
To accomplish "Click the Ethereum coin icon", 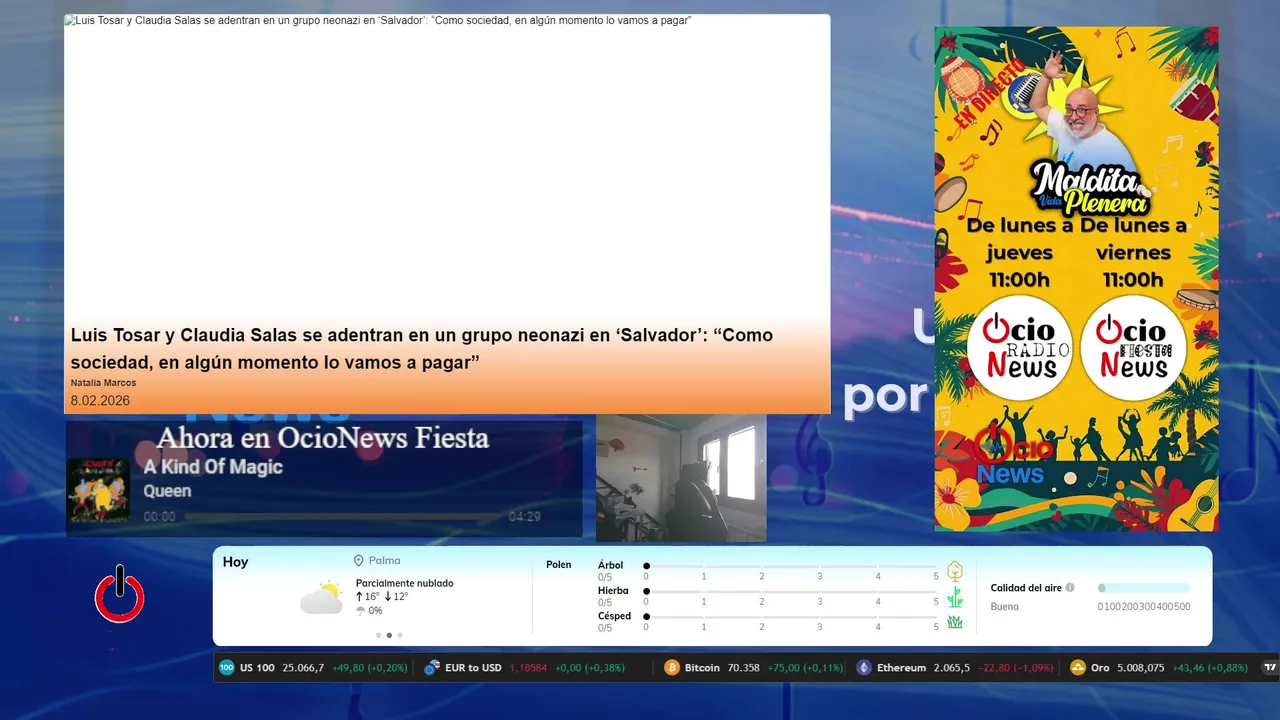I will [x=864, y=668].
